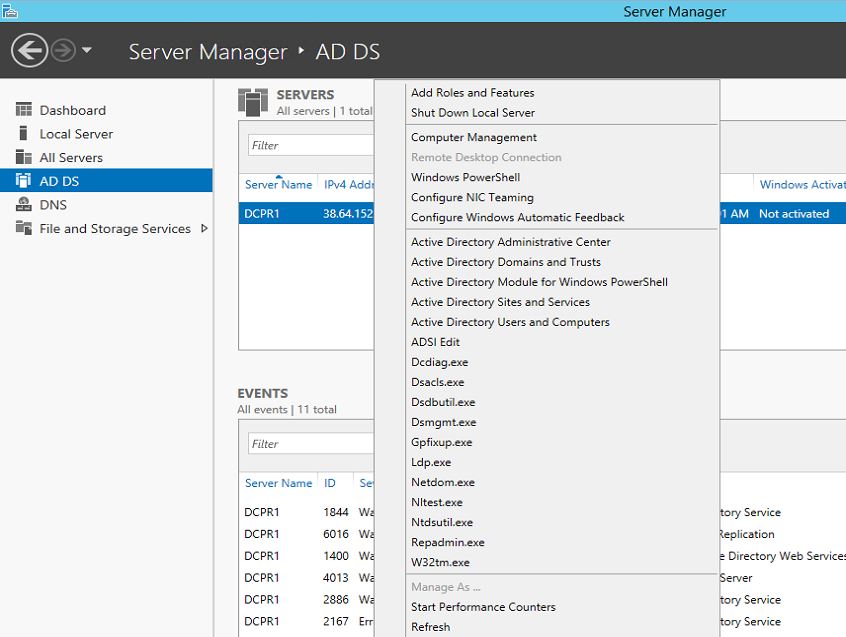Click the servers Filter input field

pyautogui.click(x=310, y=145)
